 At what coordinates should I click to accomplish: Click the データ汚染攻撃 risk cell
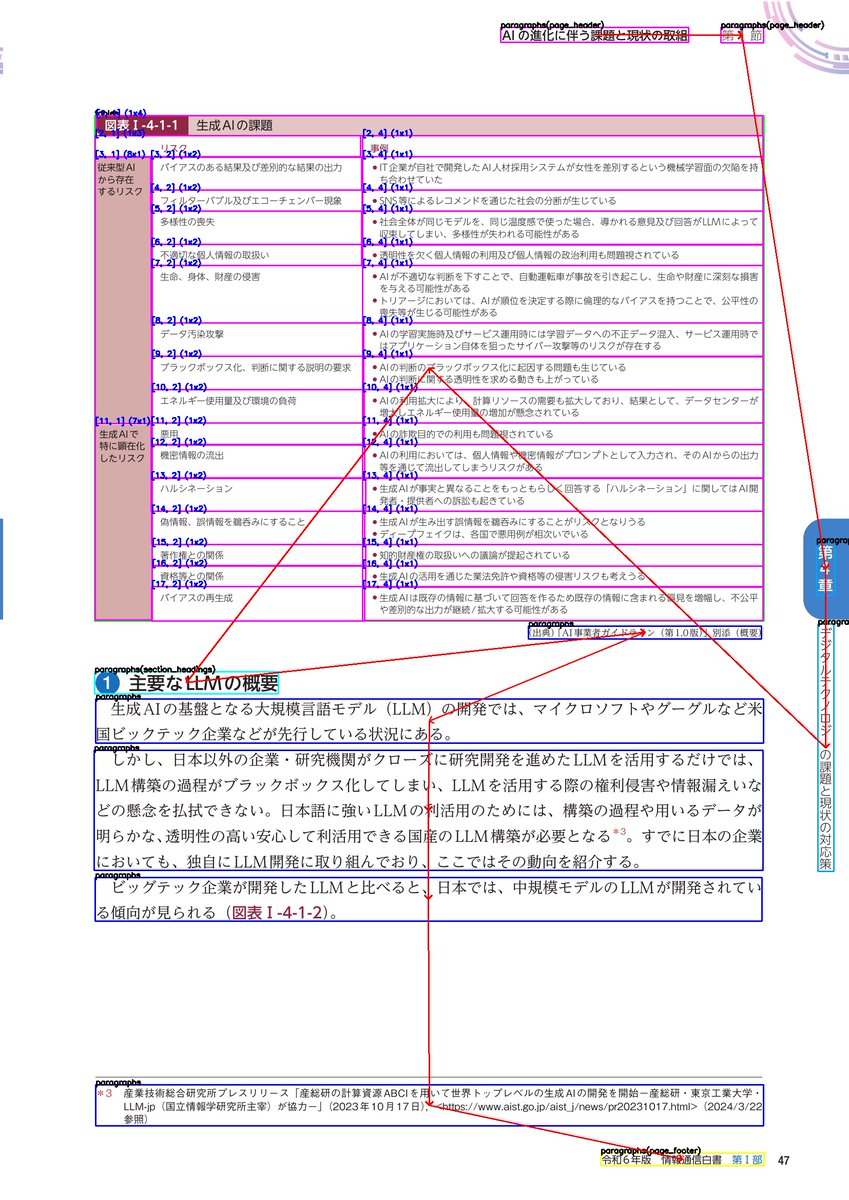coord(256,339)
